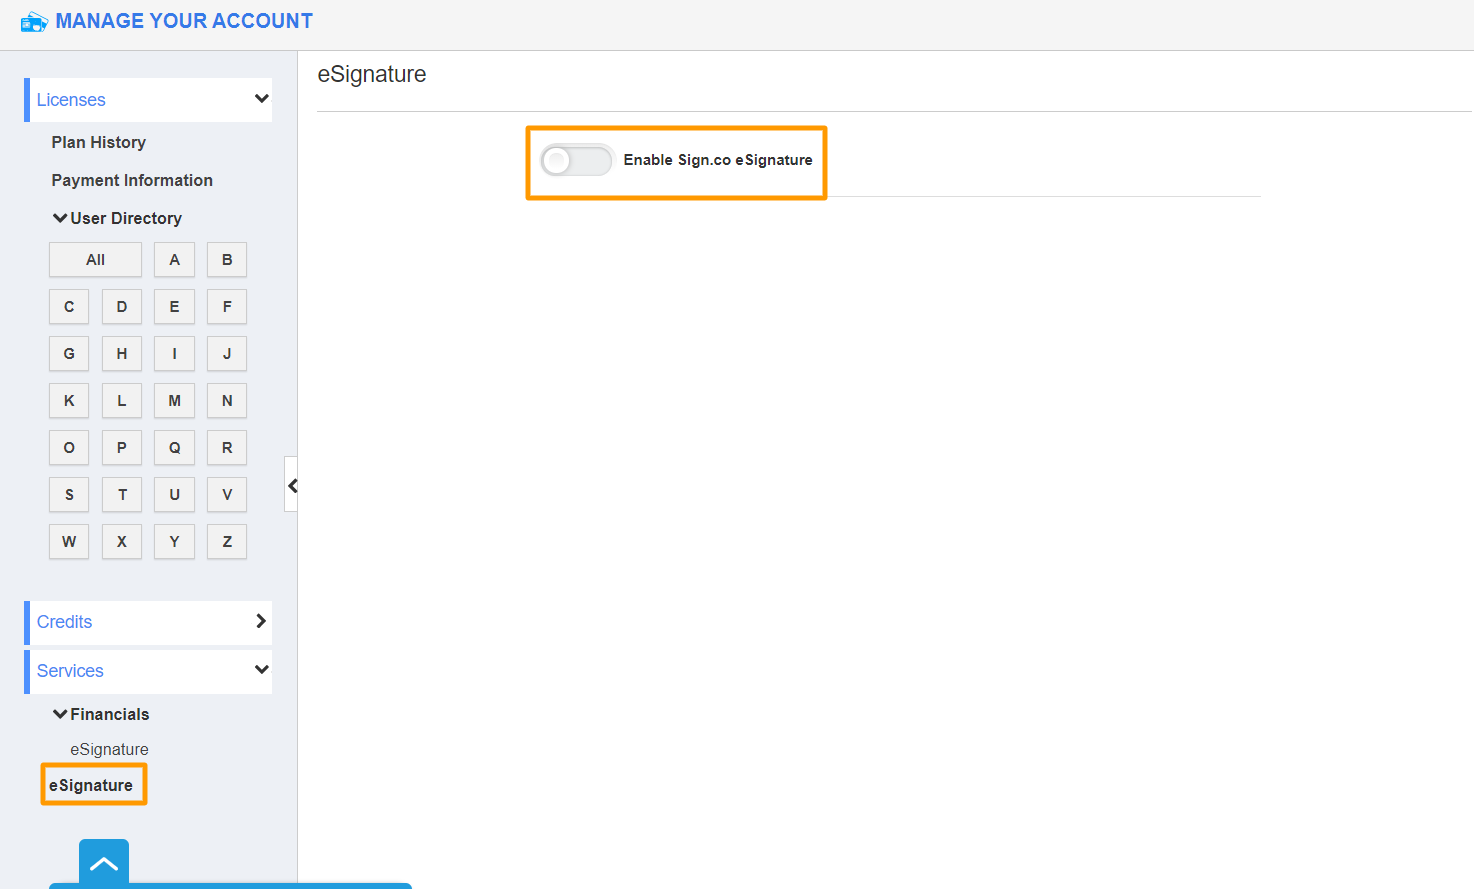This screenshot has width=1474, height=889.
Task: Open Payment Information
Action: [132, 180]
